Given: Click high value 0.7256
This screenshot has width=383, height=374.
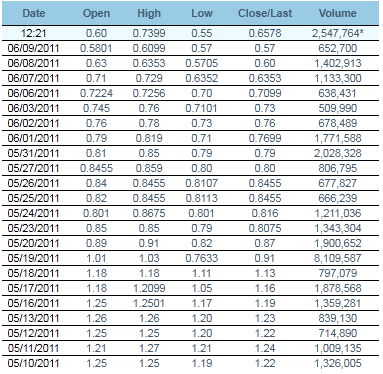Looking at the screenshot, I should [x=149, y=93].
